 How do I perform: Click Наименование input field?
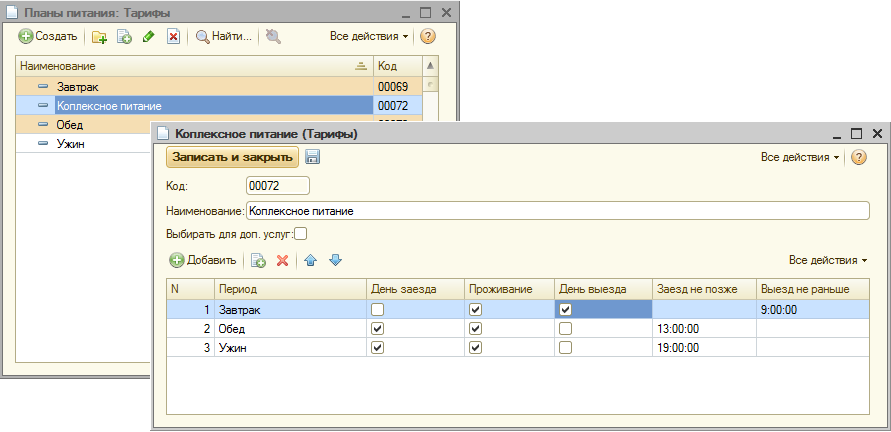tap(557, 210)
